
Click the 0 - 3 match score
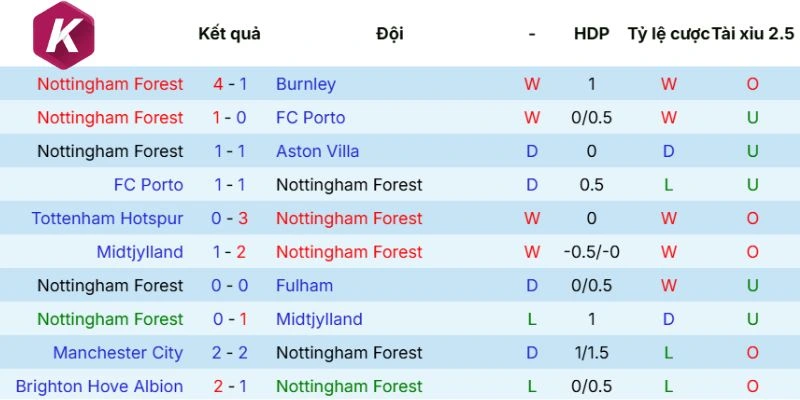click(x=229, y=218)
